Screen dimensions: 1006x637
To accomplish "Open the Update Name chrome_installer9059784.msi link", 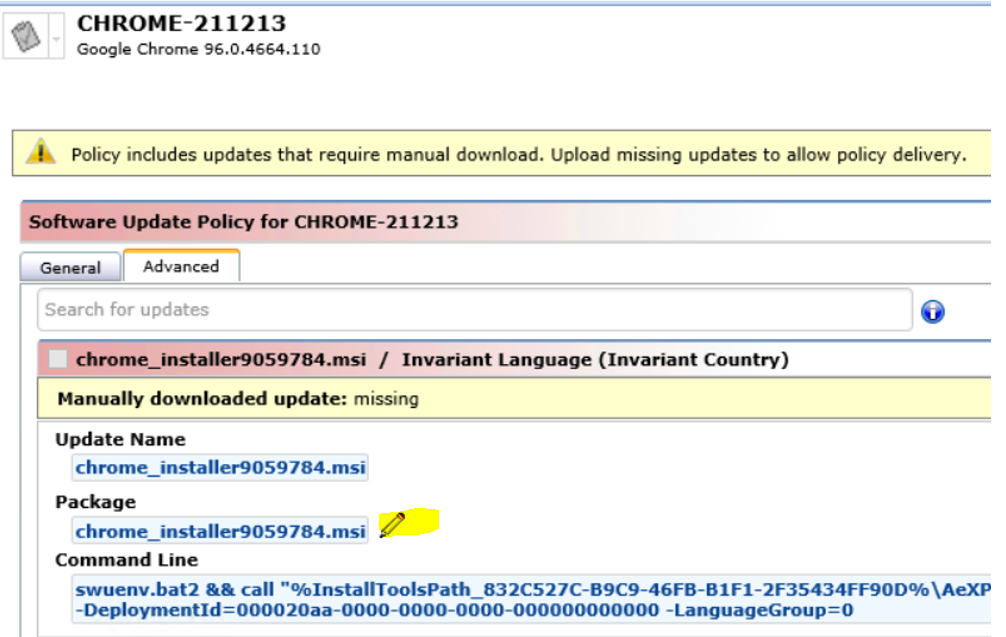I will [220, 467].
